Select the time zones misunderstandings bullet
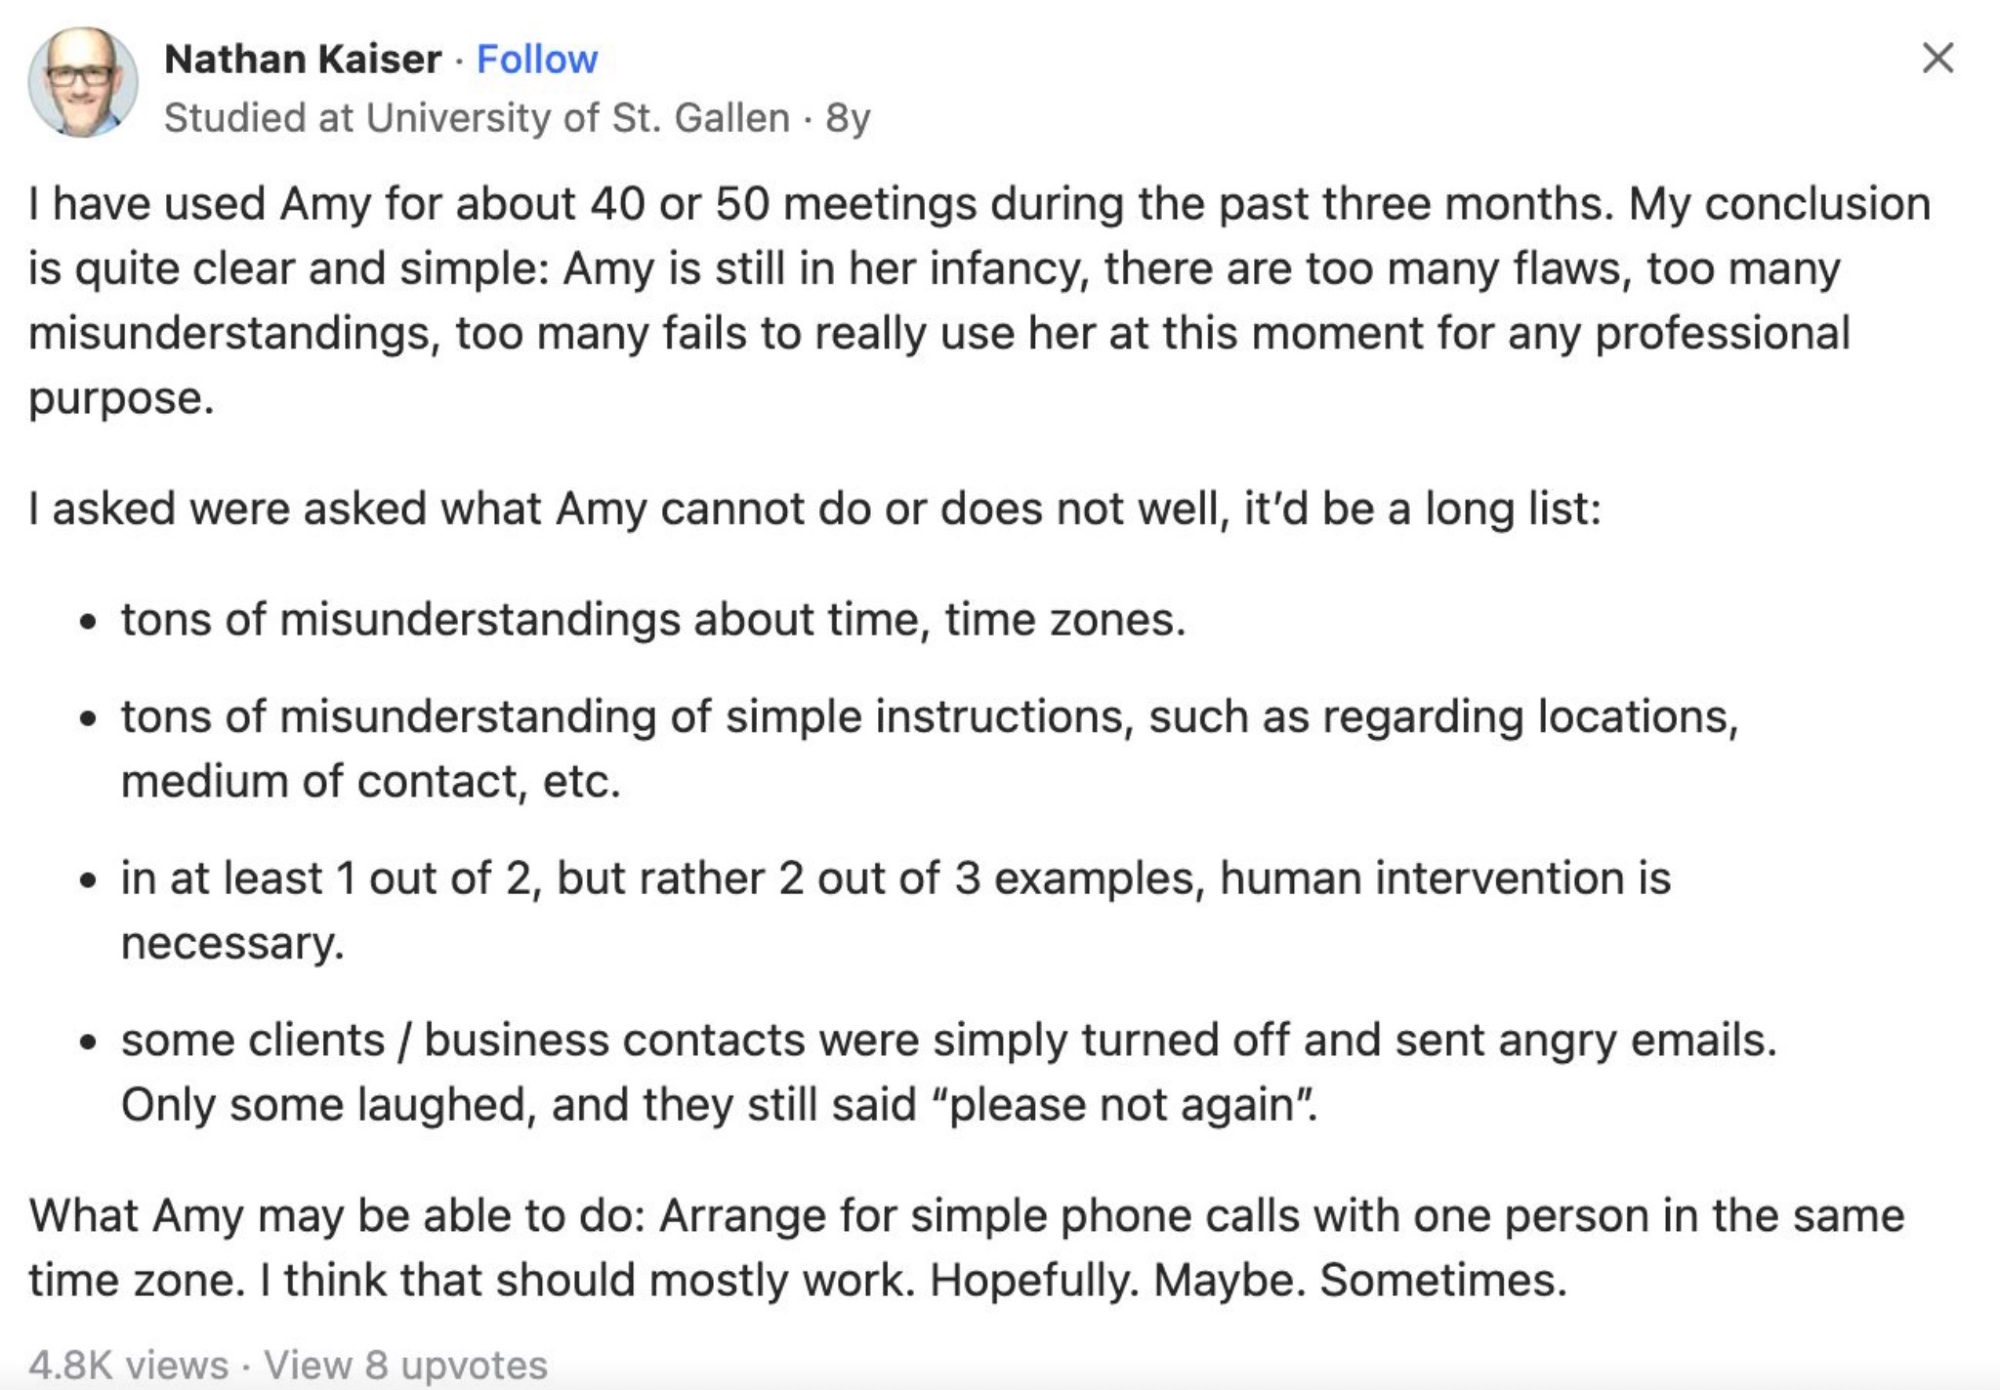 pyautogui.click(x=652, y=620)
